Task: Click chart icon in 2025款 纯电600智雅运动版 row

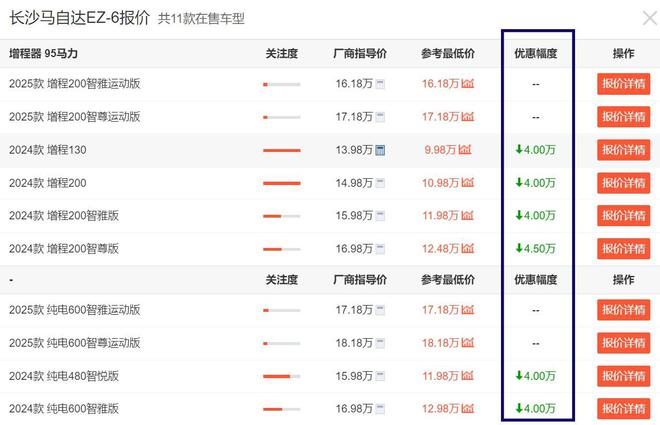Action: (x=467, y=310)
